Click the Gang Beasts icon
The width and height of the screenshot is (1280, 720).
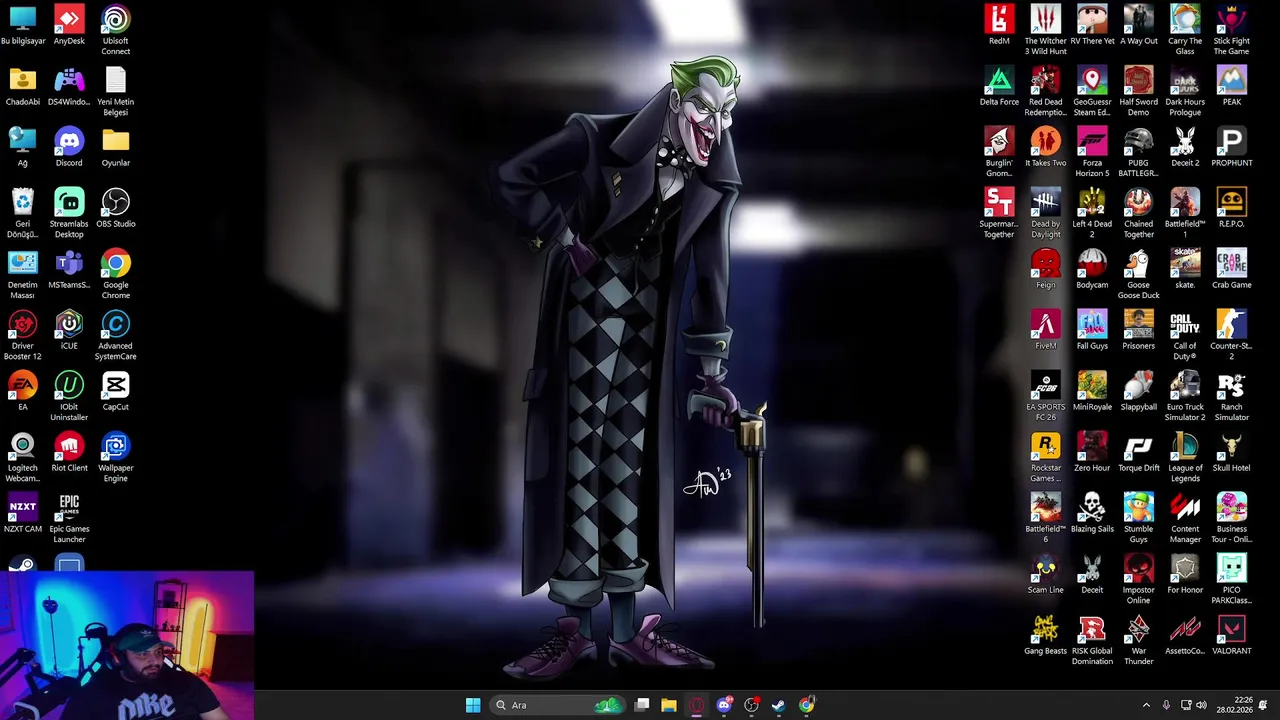[x=1045, y=635]
